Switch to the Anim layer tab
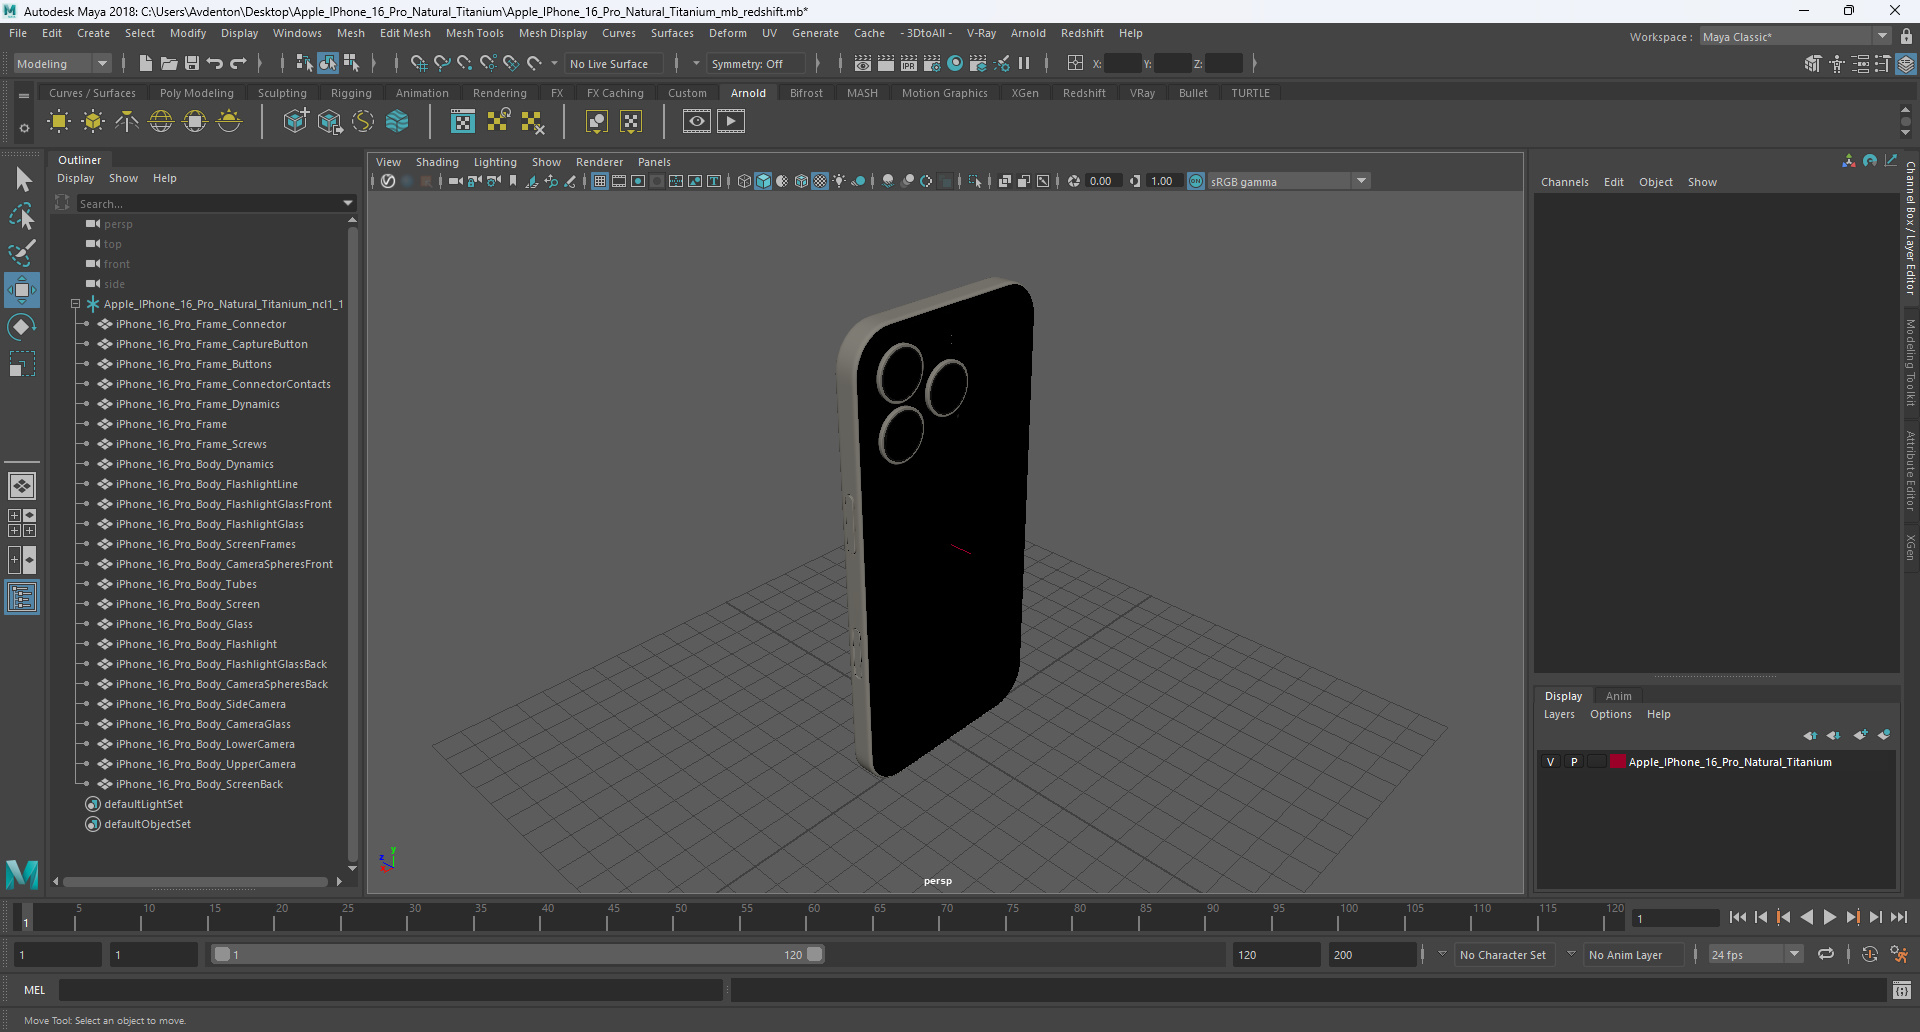The width and height of the screenshot is (1920, 1032). coord(1618,696)
